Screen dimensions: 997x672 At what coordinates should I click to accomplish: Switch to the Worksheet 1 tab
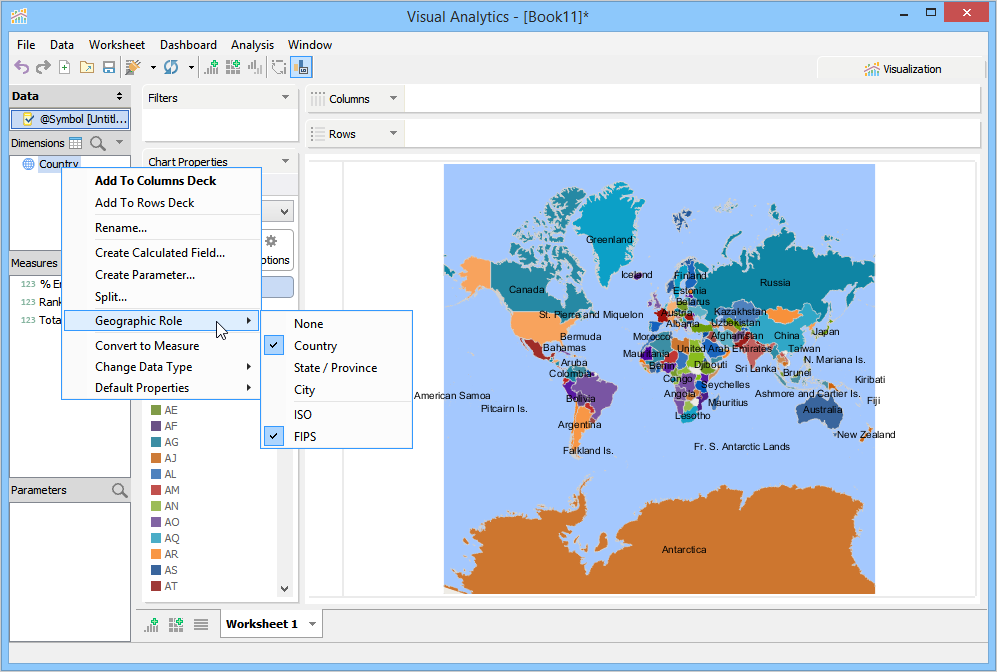point(261,624)
